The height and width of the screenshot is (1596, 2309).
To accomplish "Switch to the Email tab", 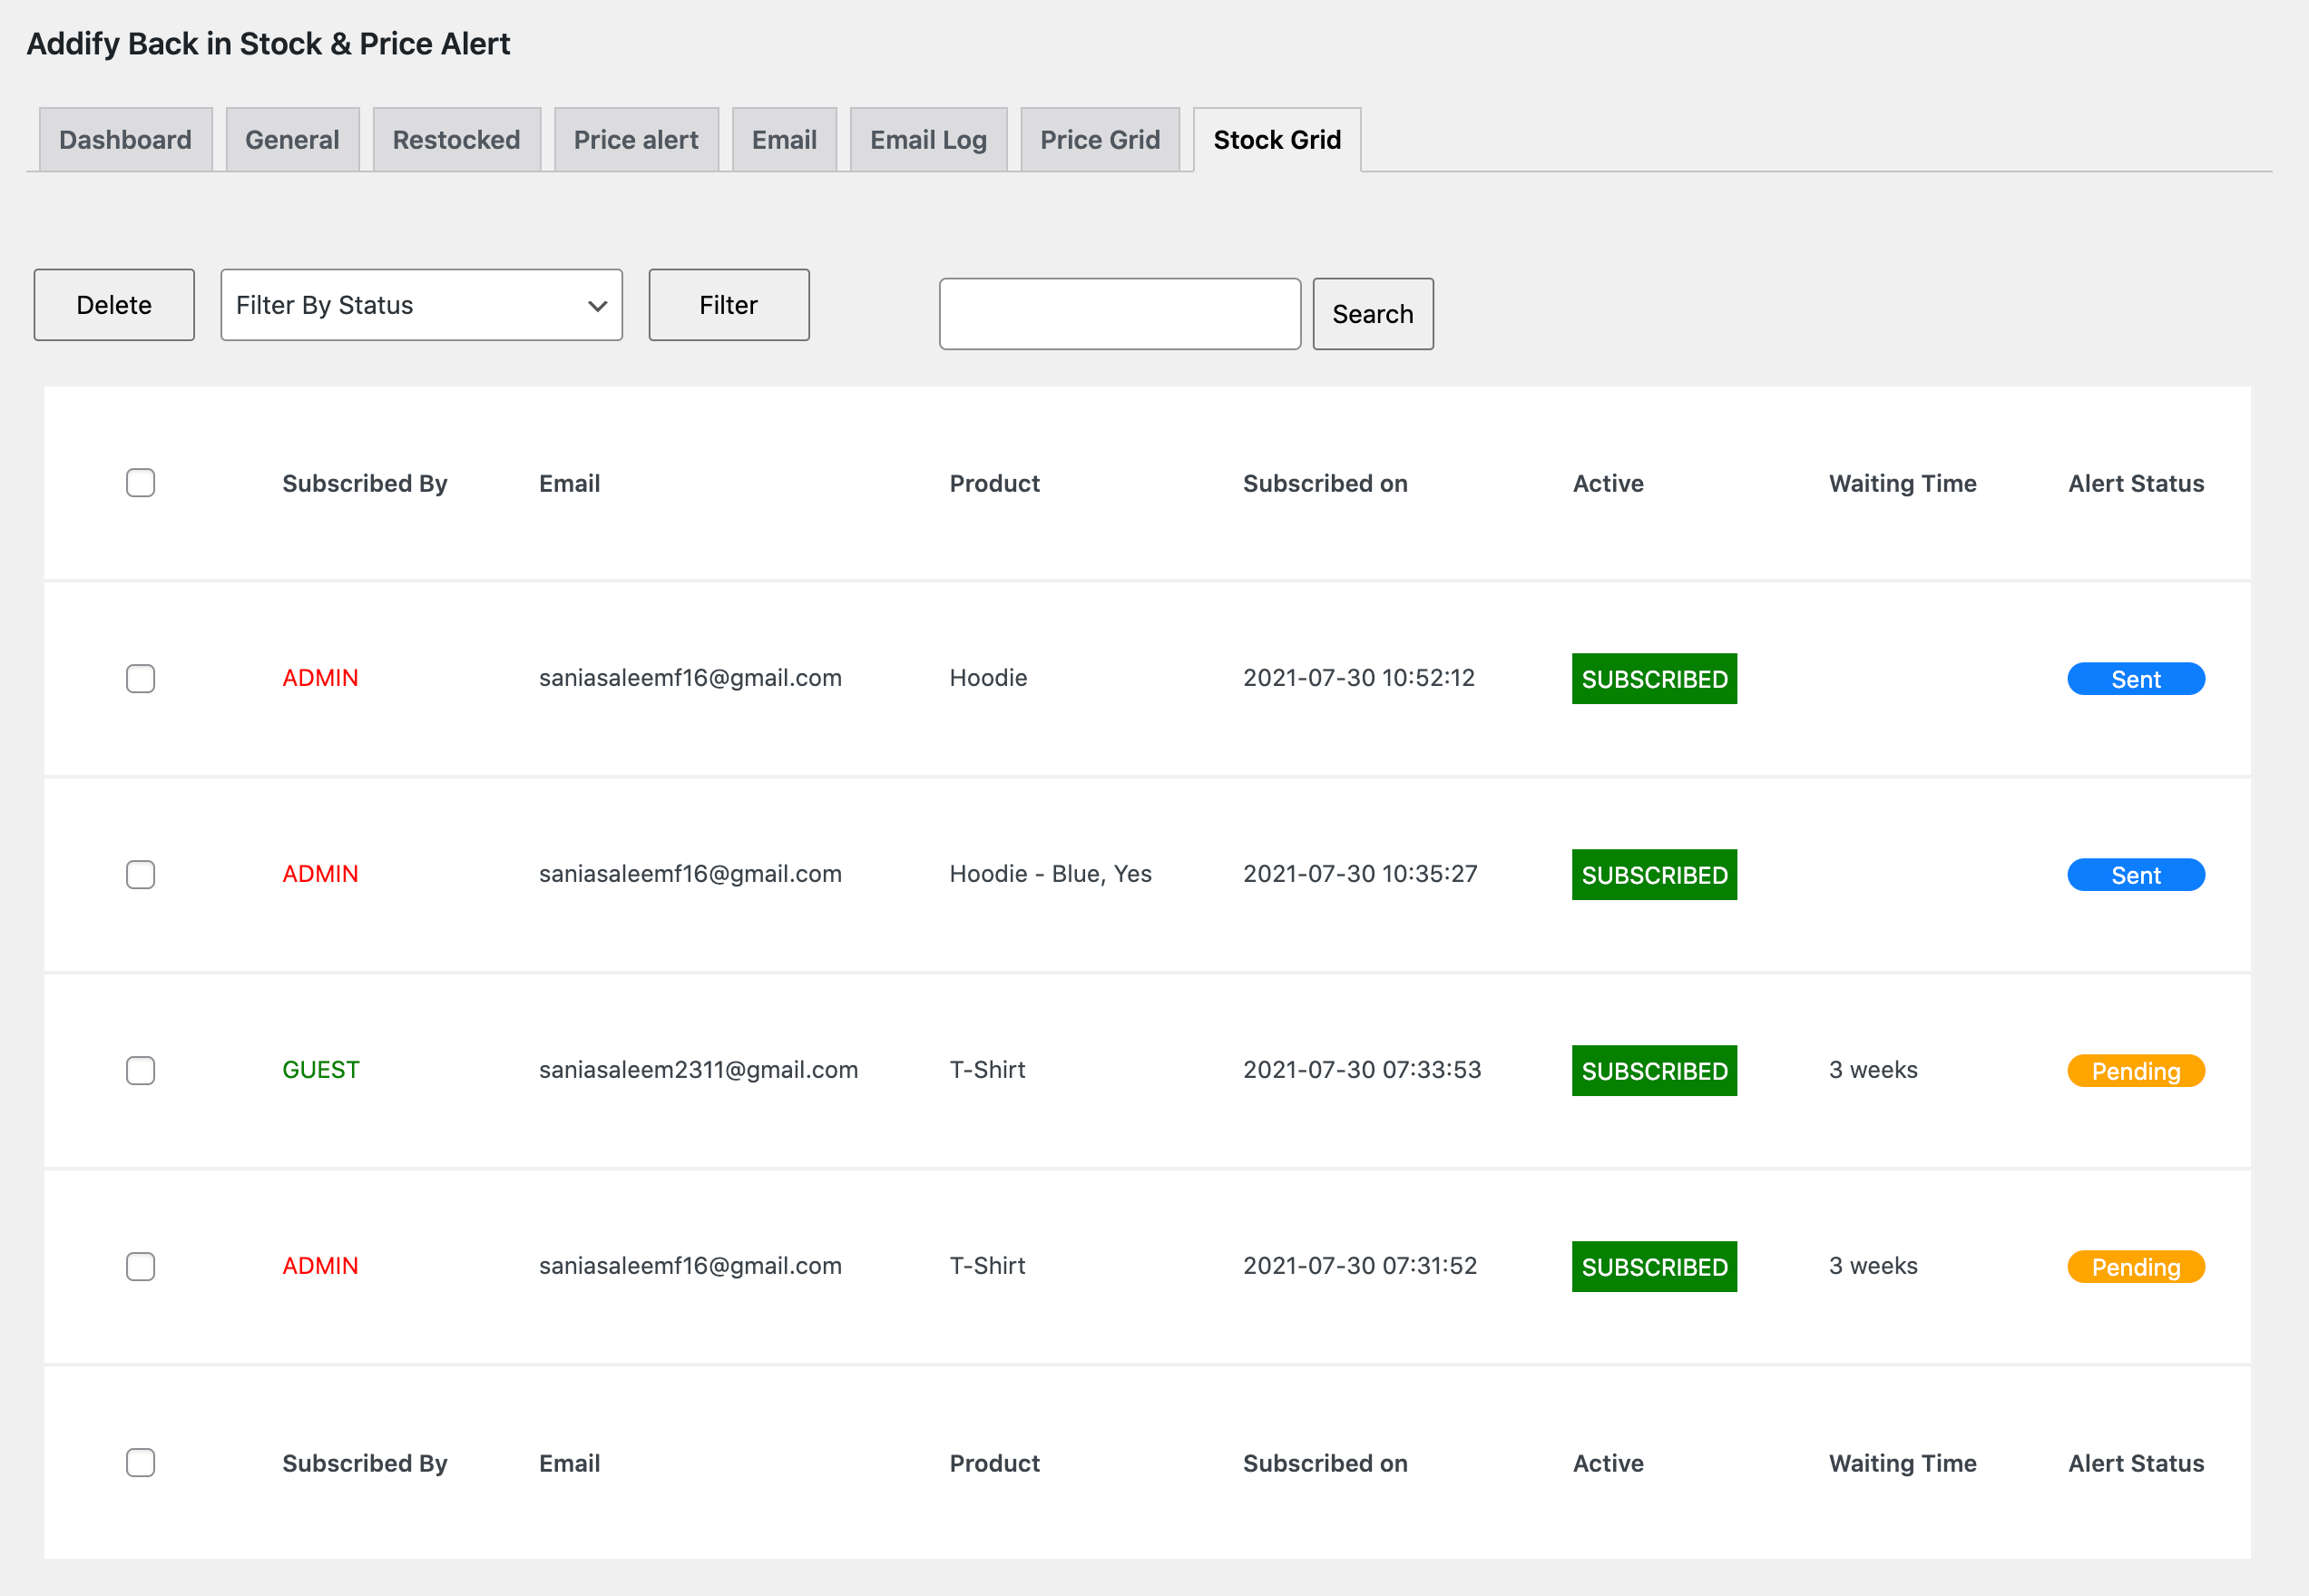I will [783, 139].
